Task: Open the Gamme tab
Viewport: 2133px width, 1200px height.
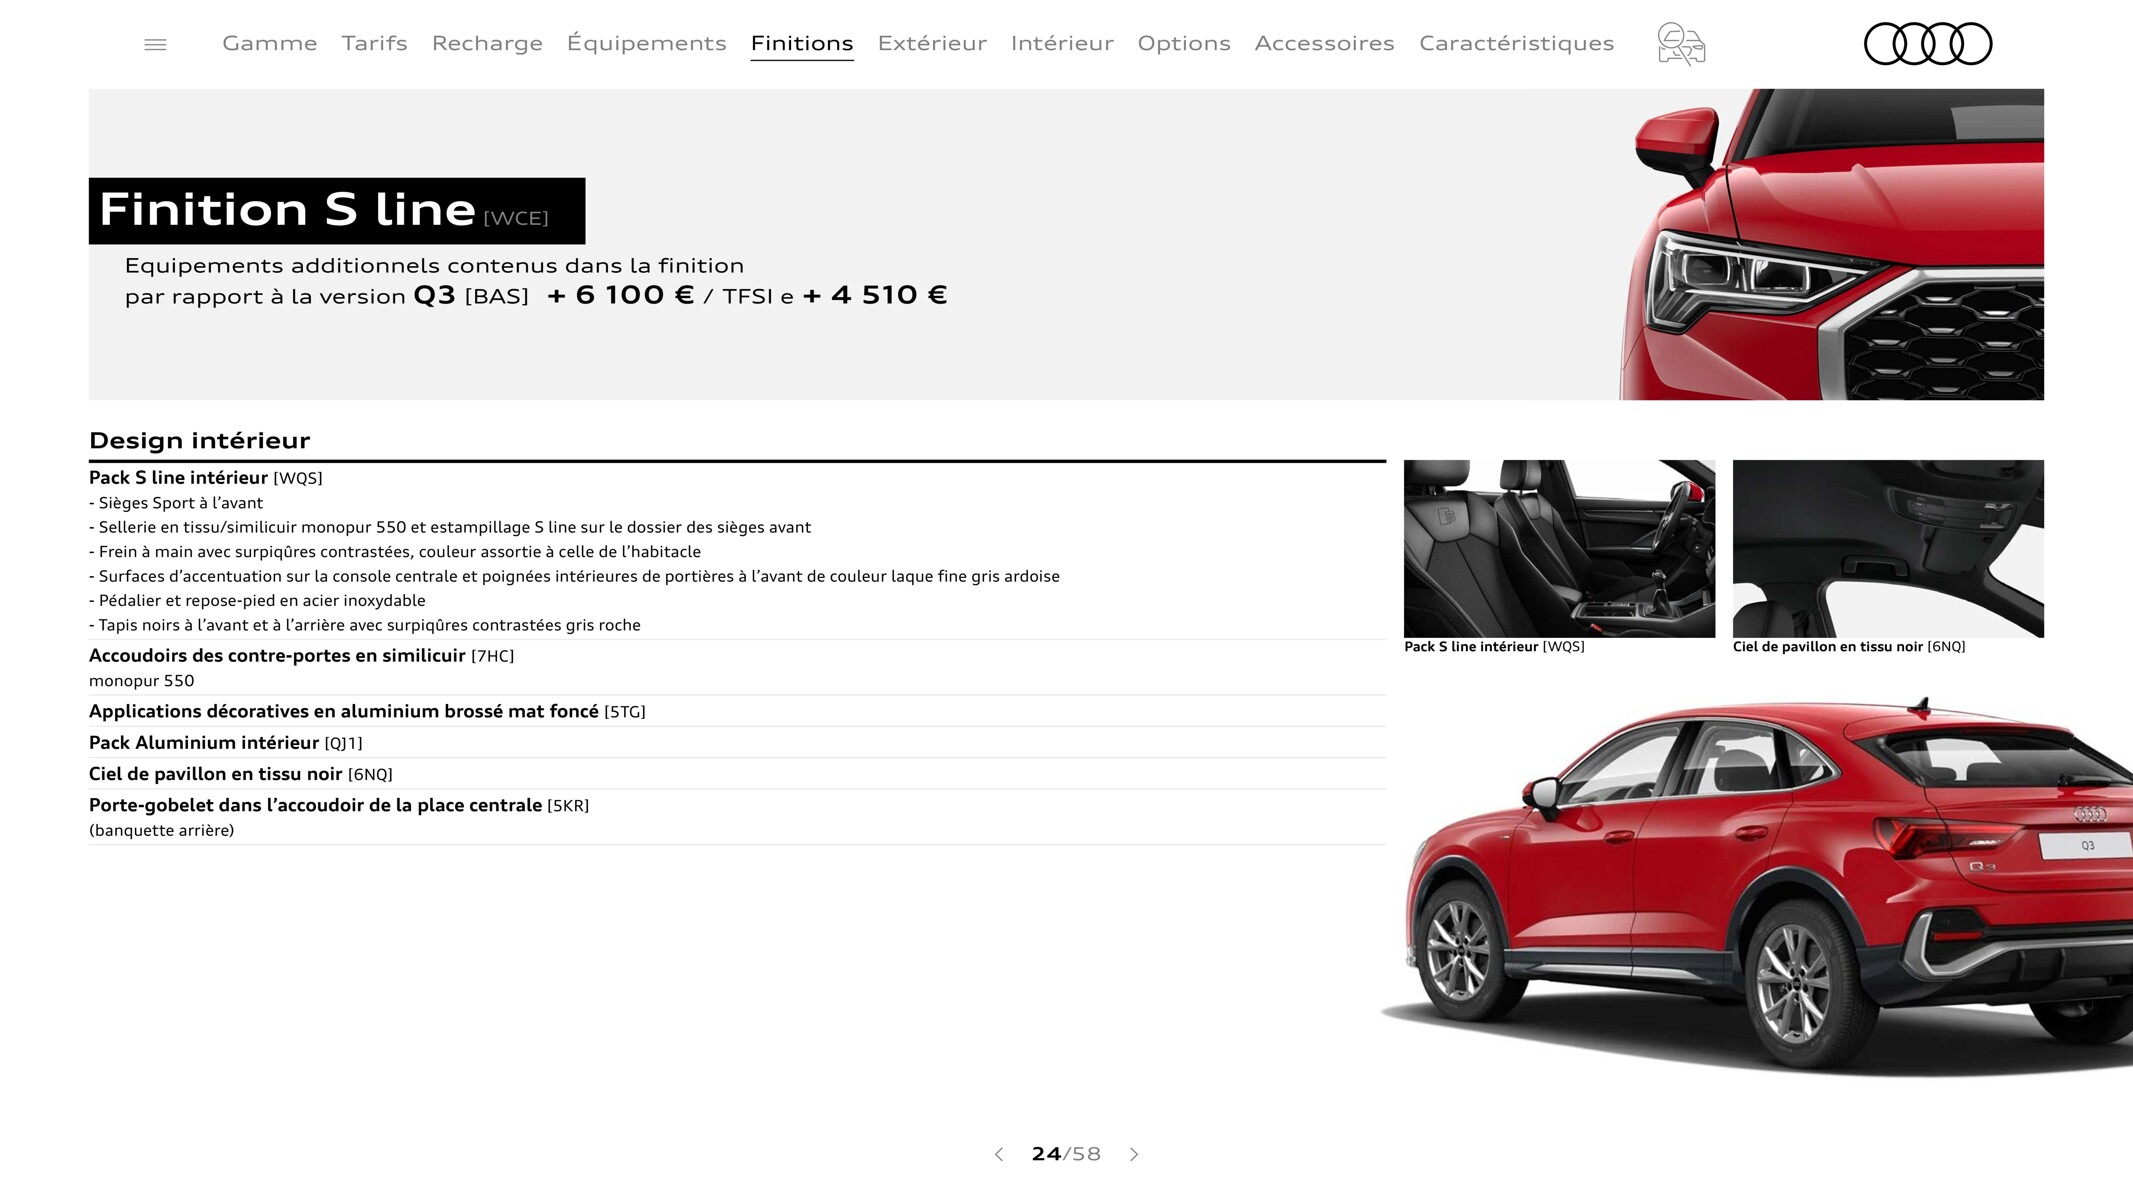Action: point(269,43)
